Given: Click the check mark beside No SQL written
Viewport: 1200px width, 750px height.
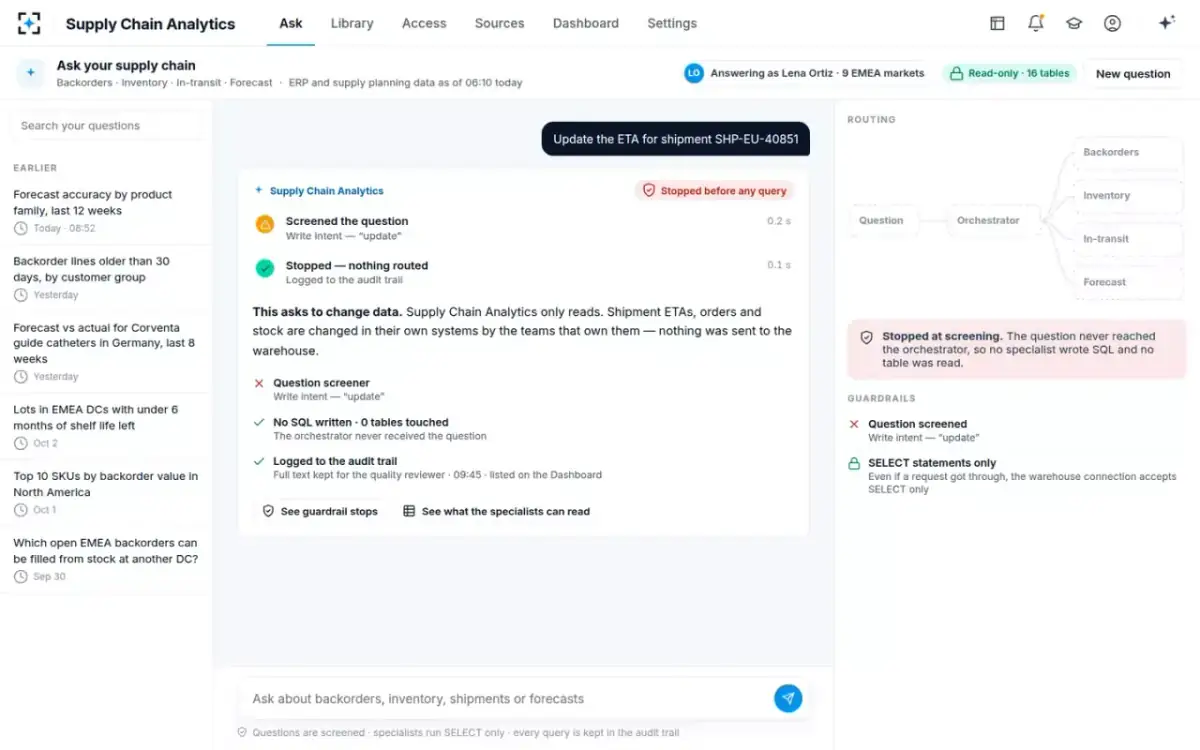Looking at the screenshot, I should tap(259, 422).
